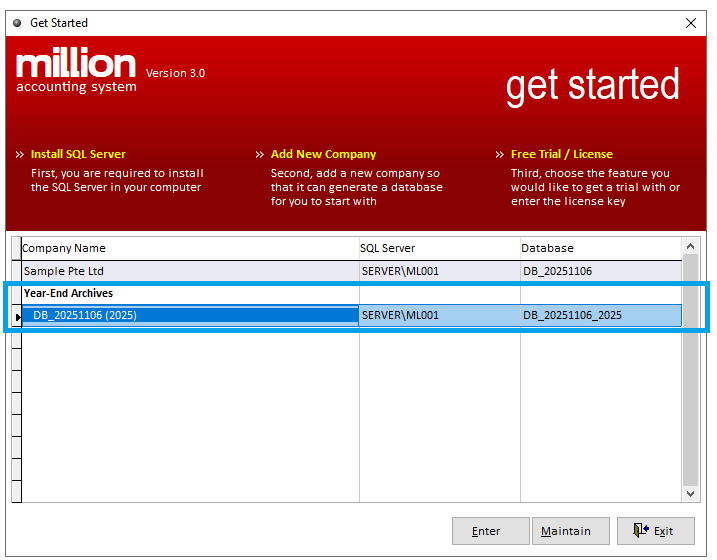Select the DB_20251106 (2025) archive row
The width and height of the screenshot is (717, 560).
pyautogui.click(x=352, y=315)
